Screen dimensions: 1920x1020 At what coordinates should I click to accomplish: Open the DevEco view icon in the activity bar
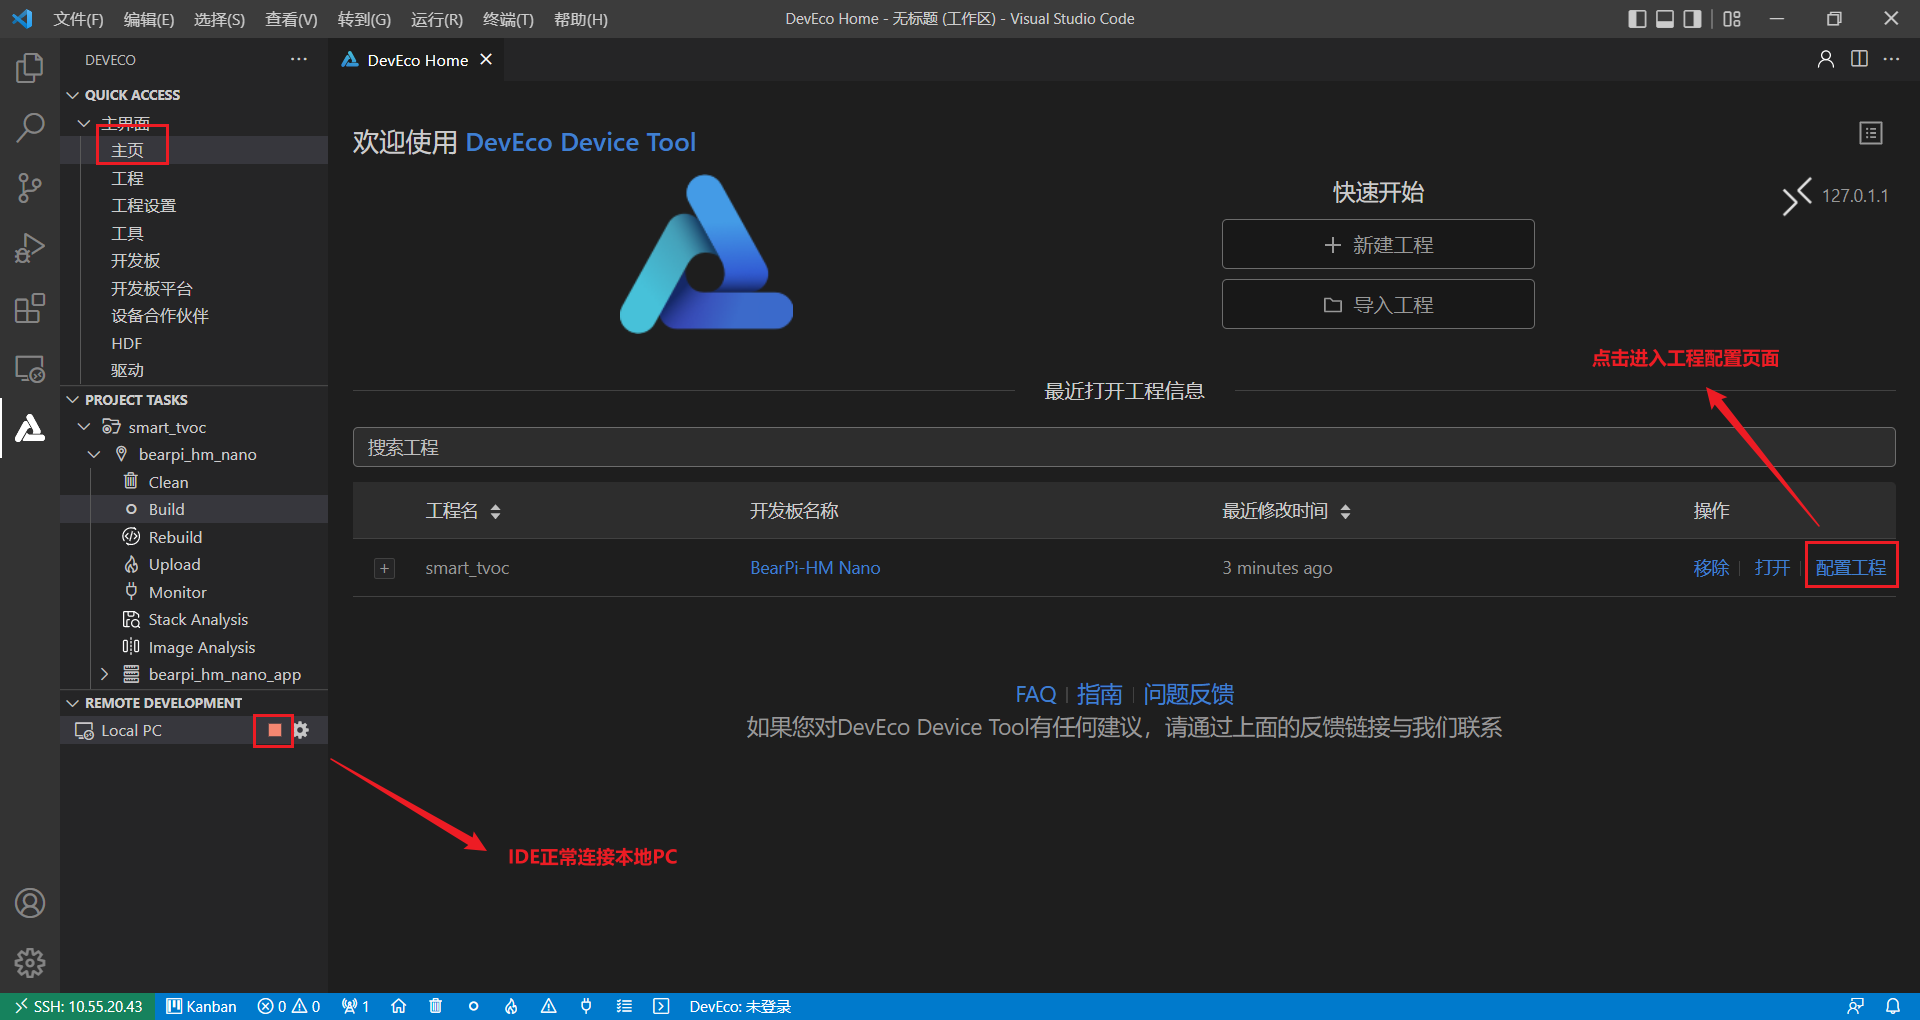tap(30, 428)
